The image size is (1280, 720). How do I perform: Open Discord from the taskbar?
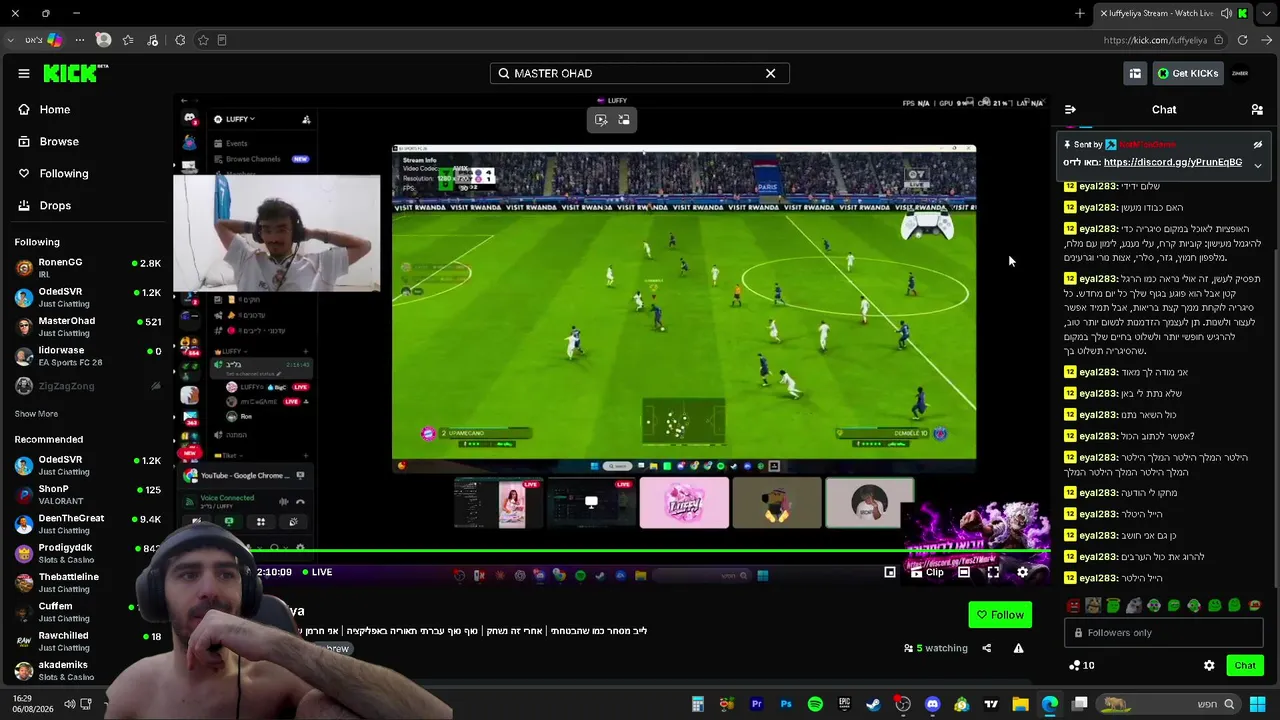point(932,704)
